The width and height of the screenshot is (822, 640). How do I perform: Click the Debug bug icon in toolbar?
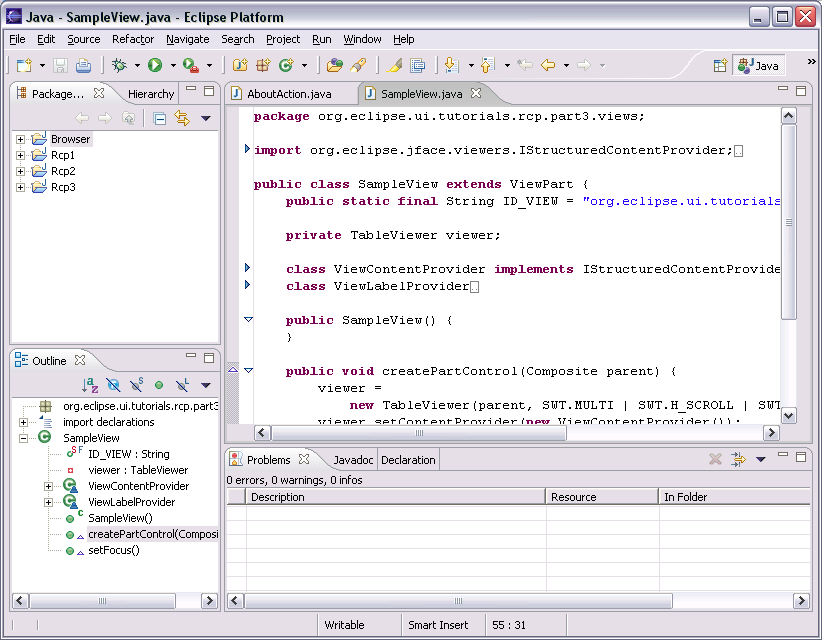pyautogui.click(x=120, y=66)
